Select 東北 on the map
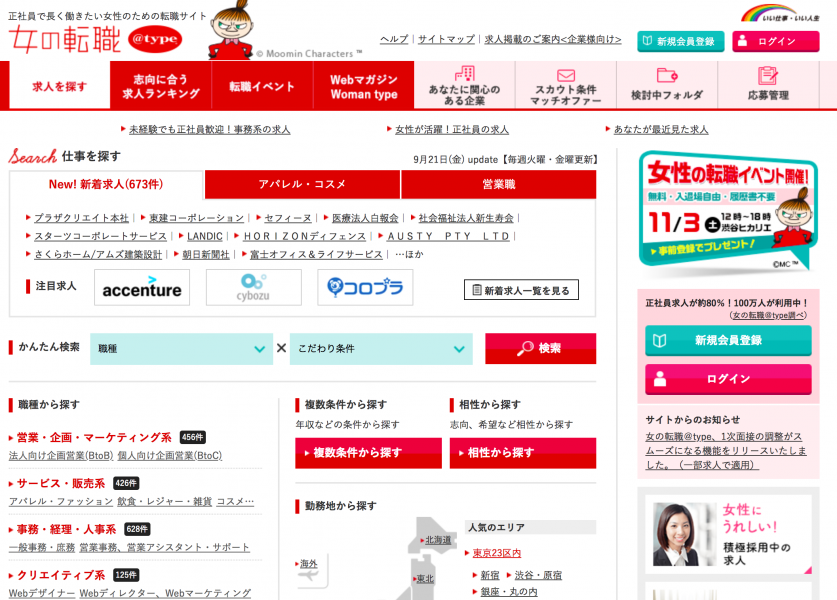 tap(425, 579)
